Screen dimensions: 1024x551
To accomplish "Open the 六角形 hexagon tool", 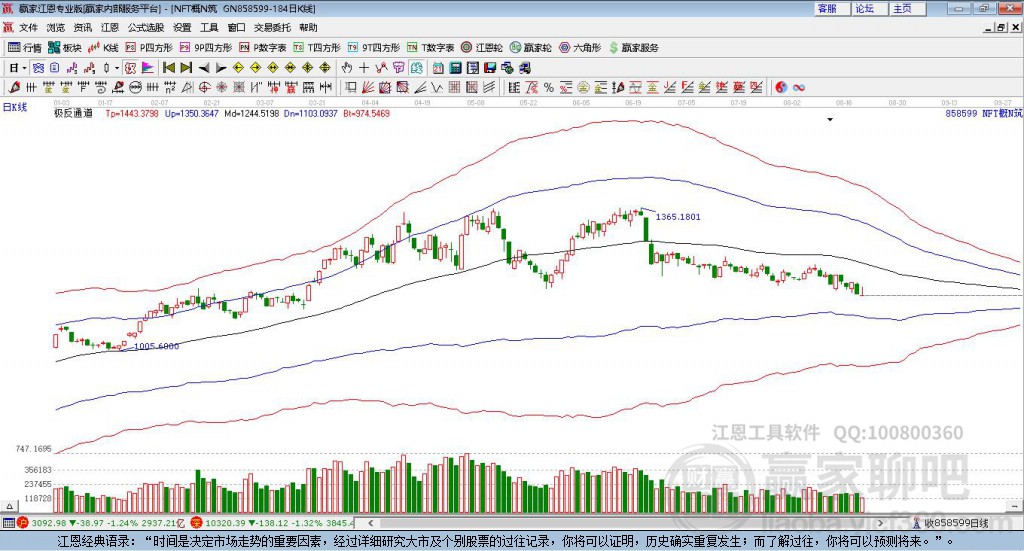I will pyautogui.click(x=580, y=48).
